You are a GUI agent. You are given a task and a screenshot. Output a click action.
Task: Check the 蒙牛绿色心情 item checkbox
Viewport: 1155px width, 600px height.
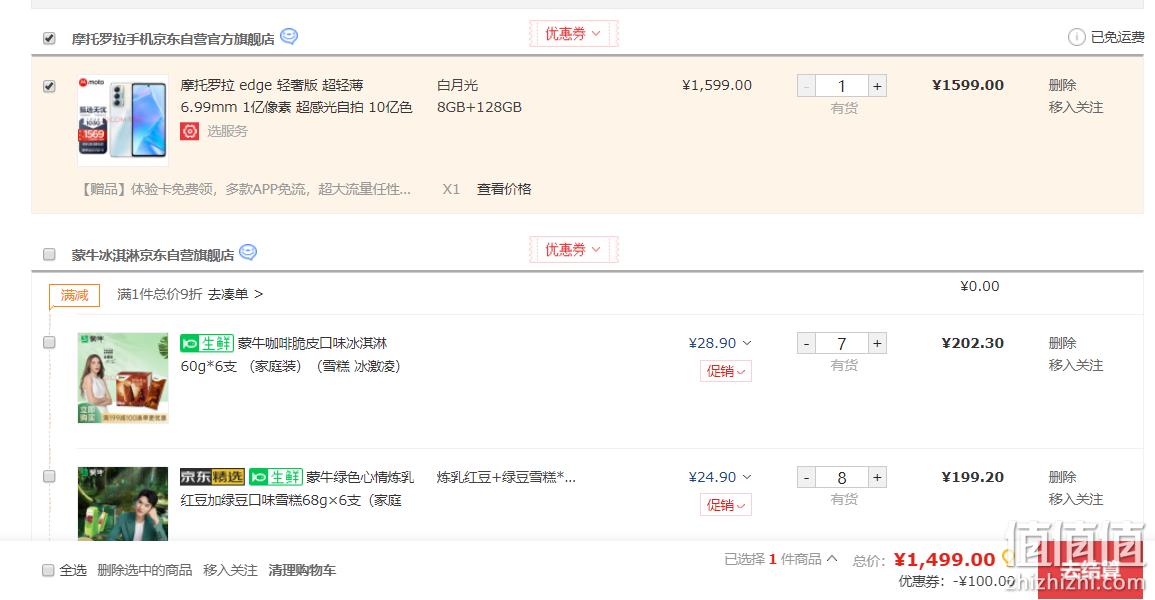click(49, 476)
